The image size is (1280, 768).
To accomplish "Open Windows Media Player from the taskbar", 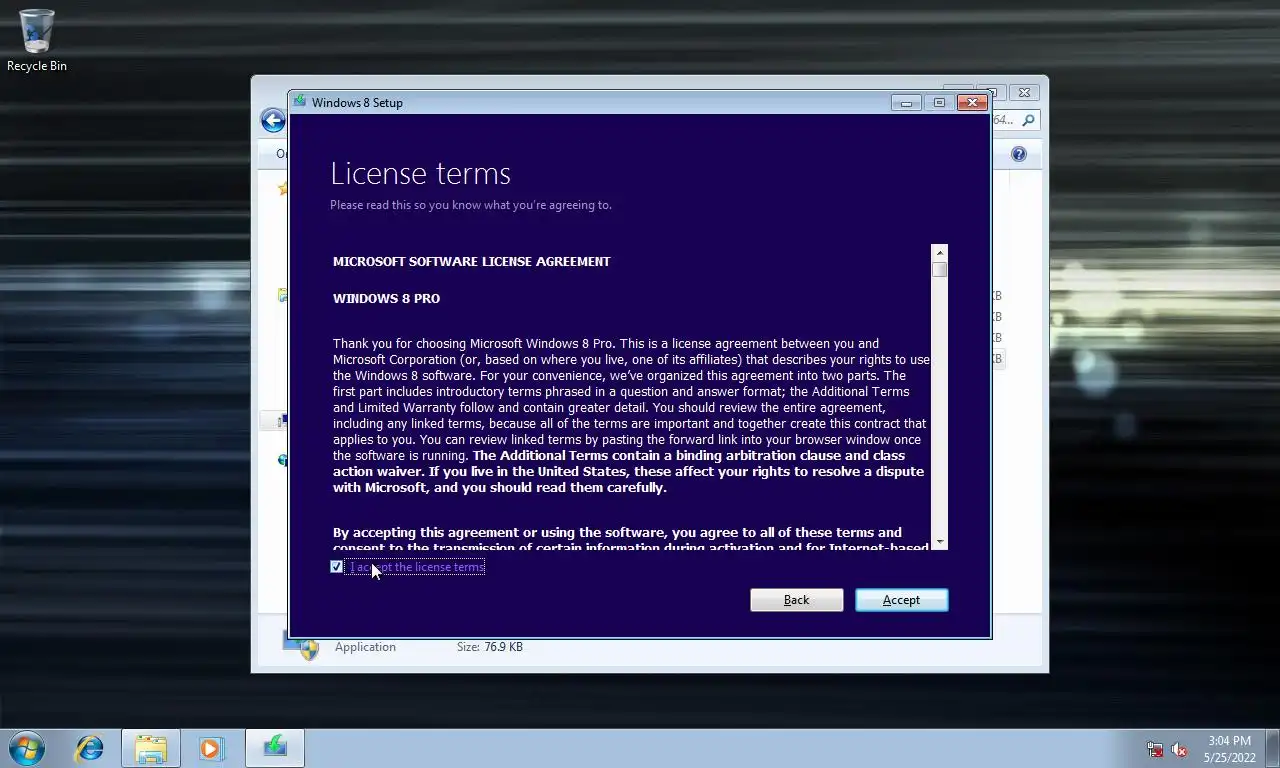I will pyautogui.click(x=211, y=748).
